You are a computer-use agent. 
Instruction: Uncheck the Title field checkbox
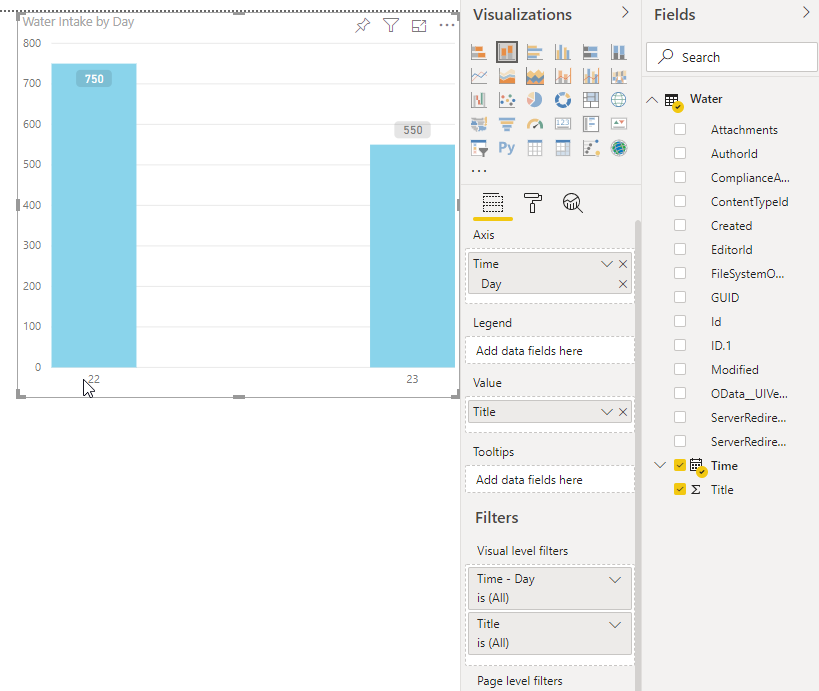[x=680, y=490]
